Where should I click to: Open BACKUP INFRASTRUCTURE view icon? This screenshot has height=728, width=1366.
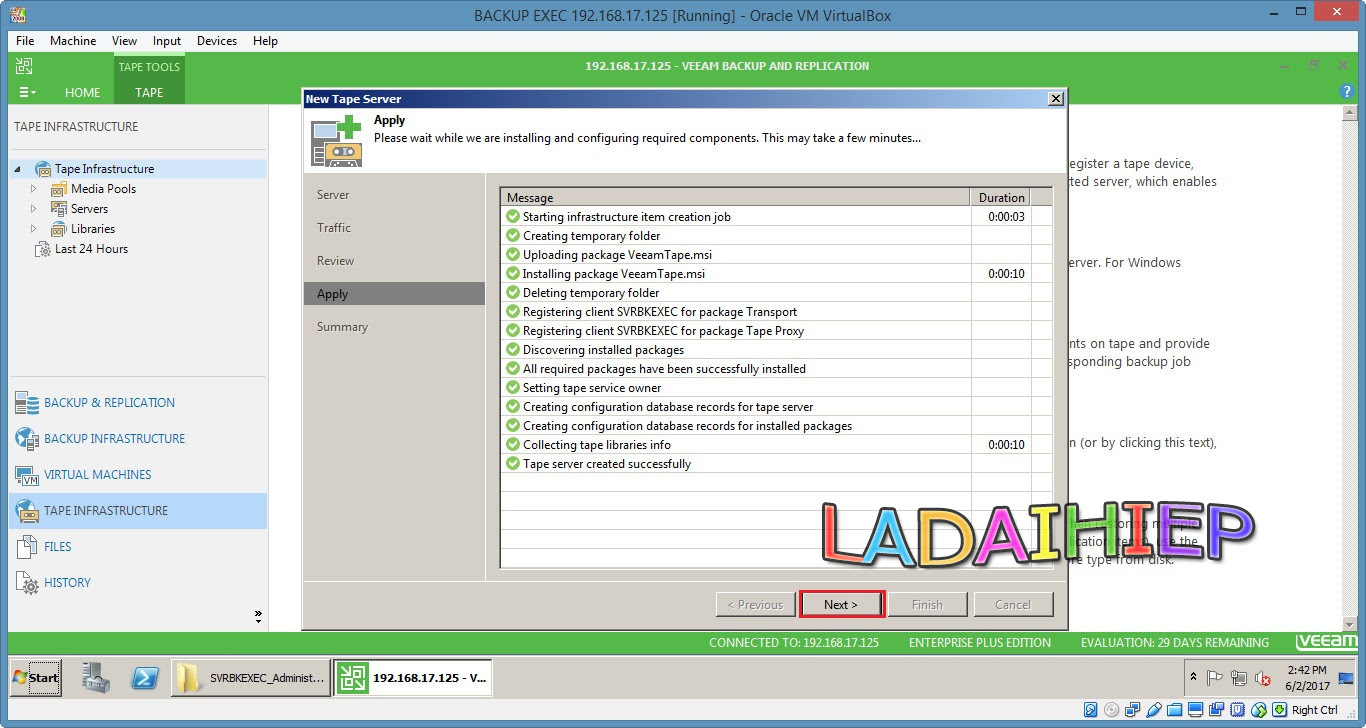pyautogui.click(x=27, y=439)
